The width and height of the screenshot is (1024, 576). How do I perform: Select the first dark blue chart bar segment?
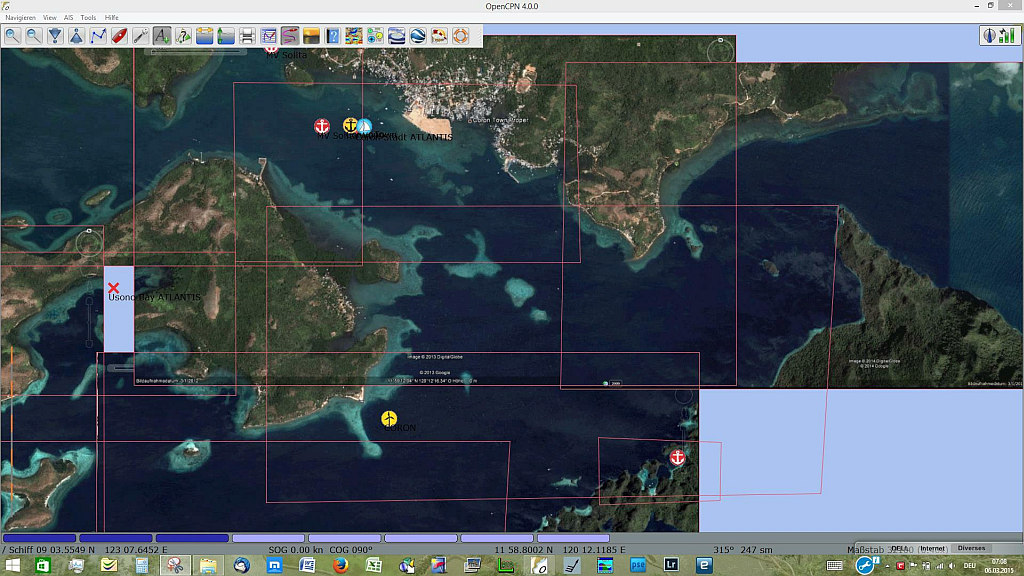click(x=39, y=538)
